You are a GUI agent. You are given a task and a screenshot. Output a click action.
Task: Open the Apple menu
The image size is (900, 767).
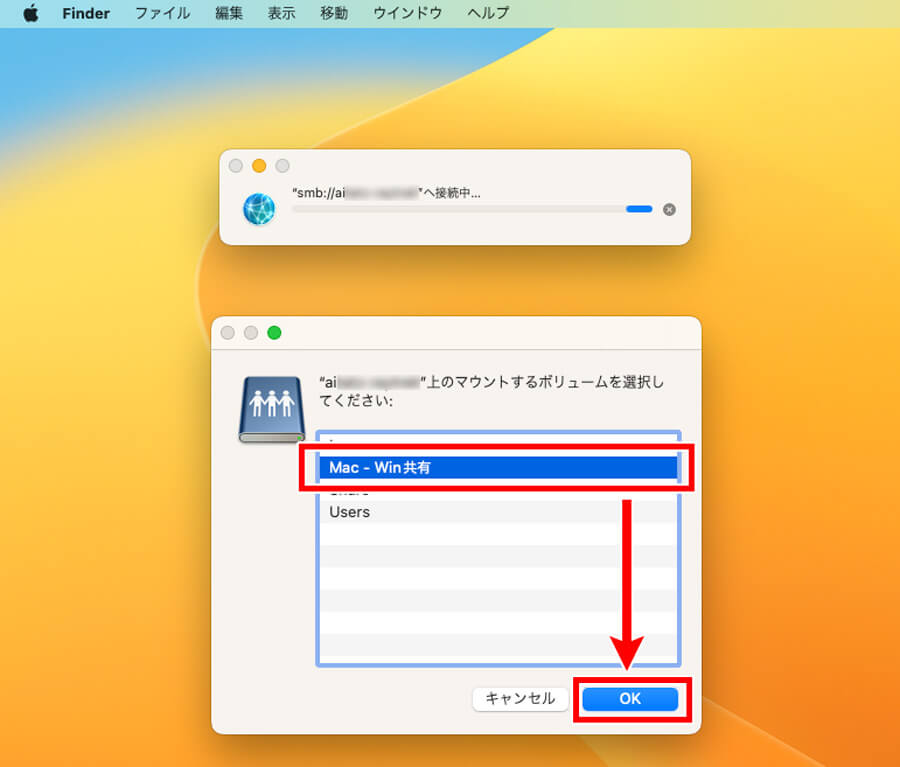click(x=31, y=13)
